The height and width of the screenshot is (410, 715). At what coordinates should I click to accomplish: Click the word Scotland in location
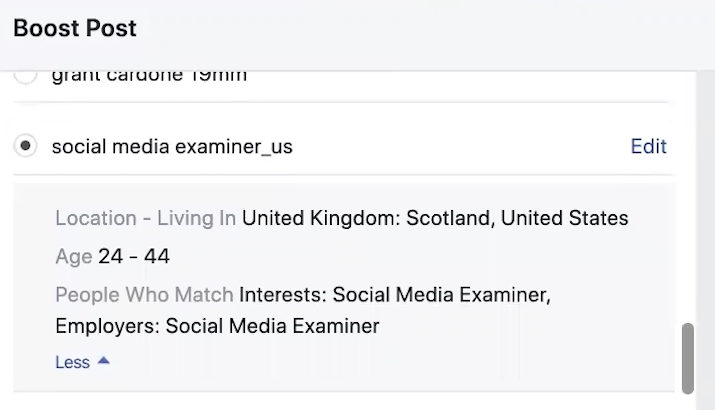448,218
